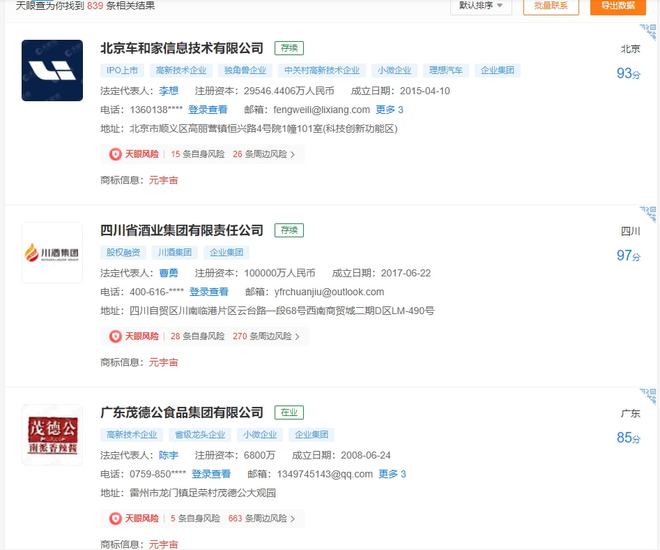The width and height of the screenshot is (660, 550).
Task: Click 天眼风险 icon for 北京车和家
Action: tap(115, 154)
